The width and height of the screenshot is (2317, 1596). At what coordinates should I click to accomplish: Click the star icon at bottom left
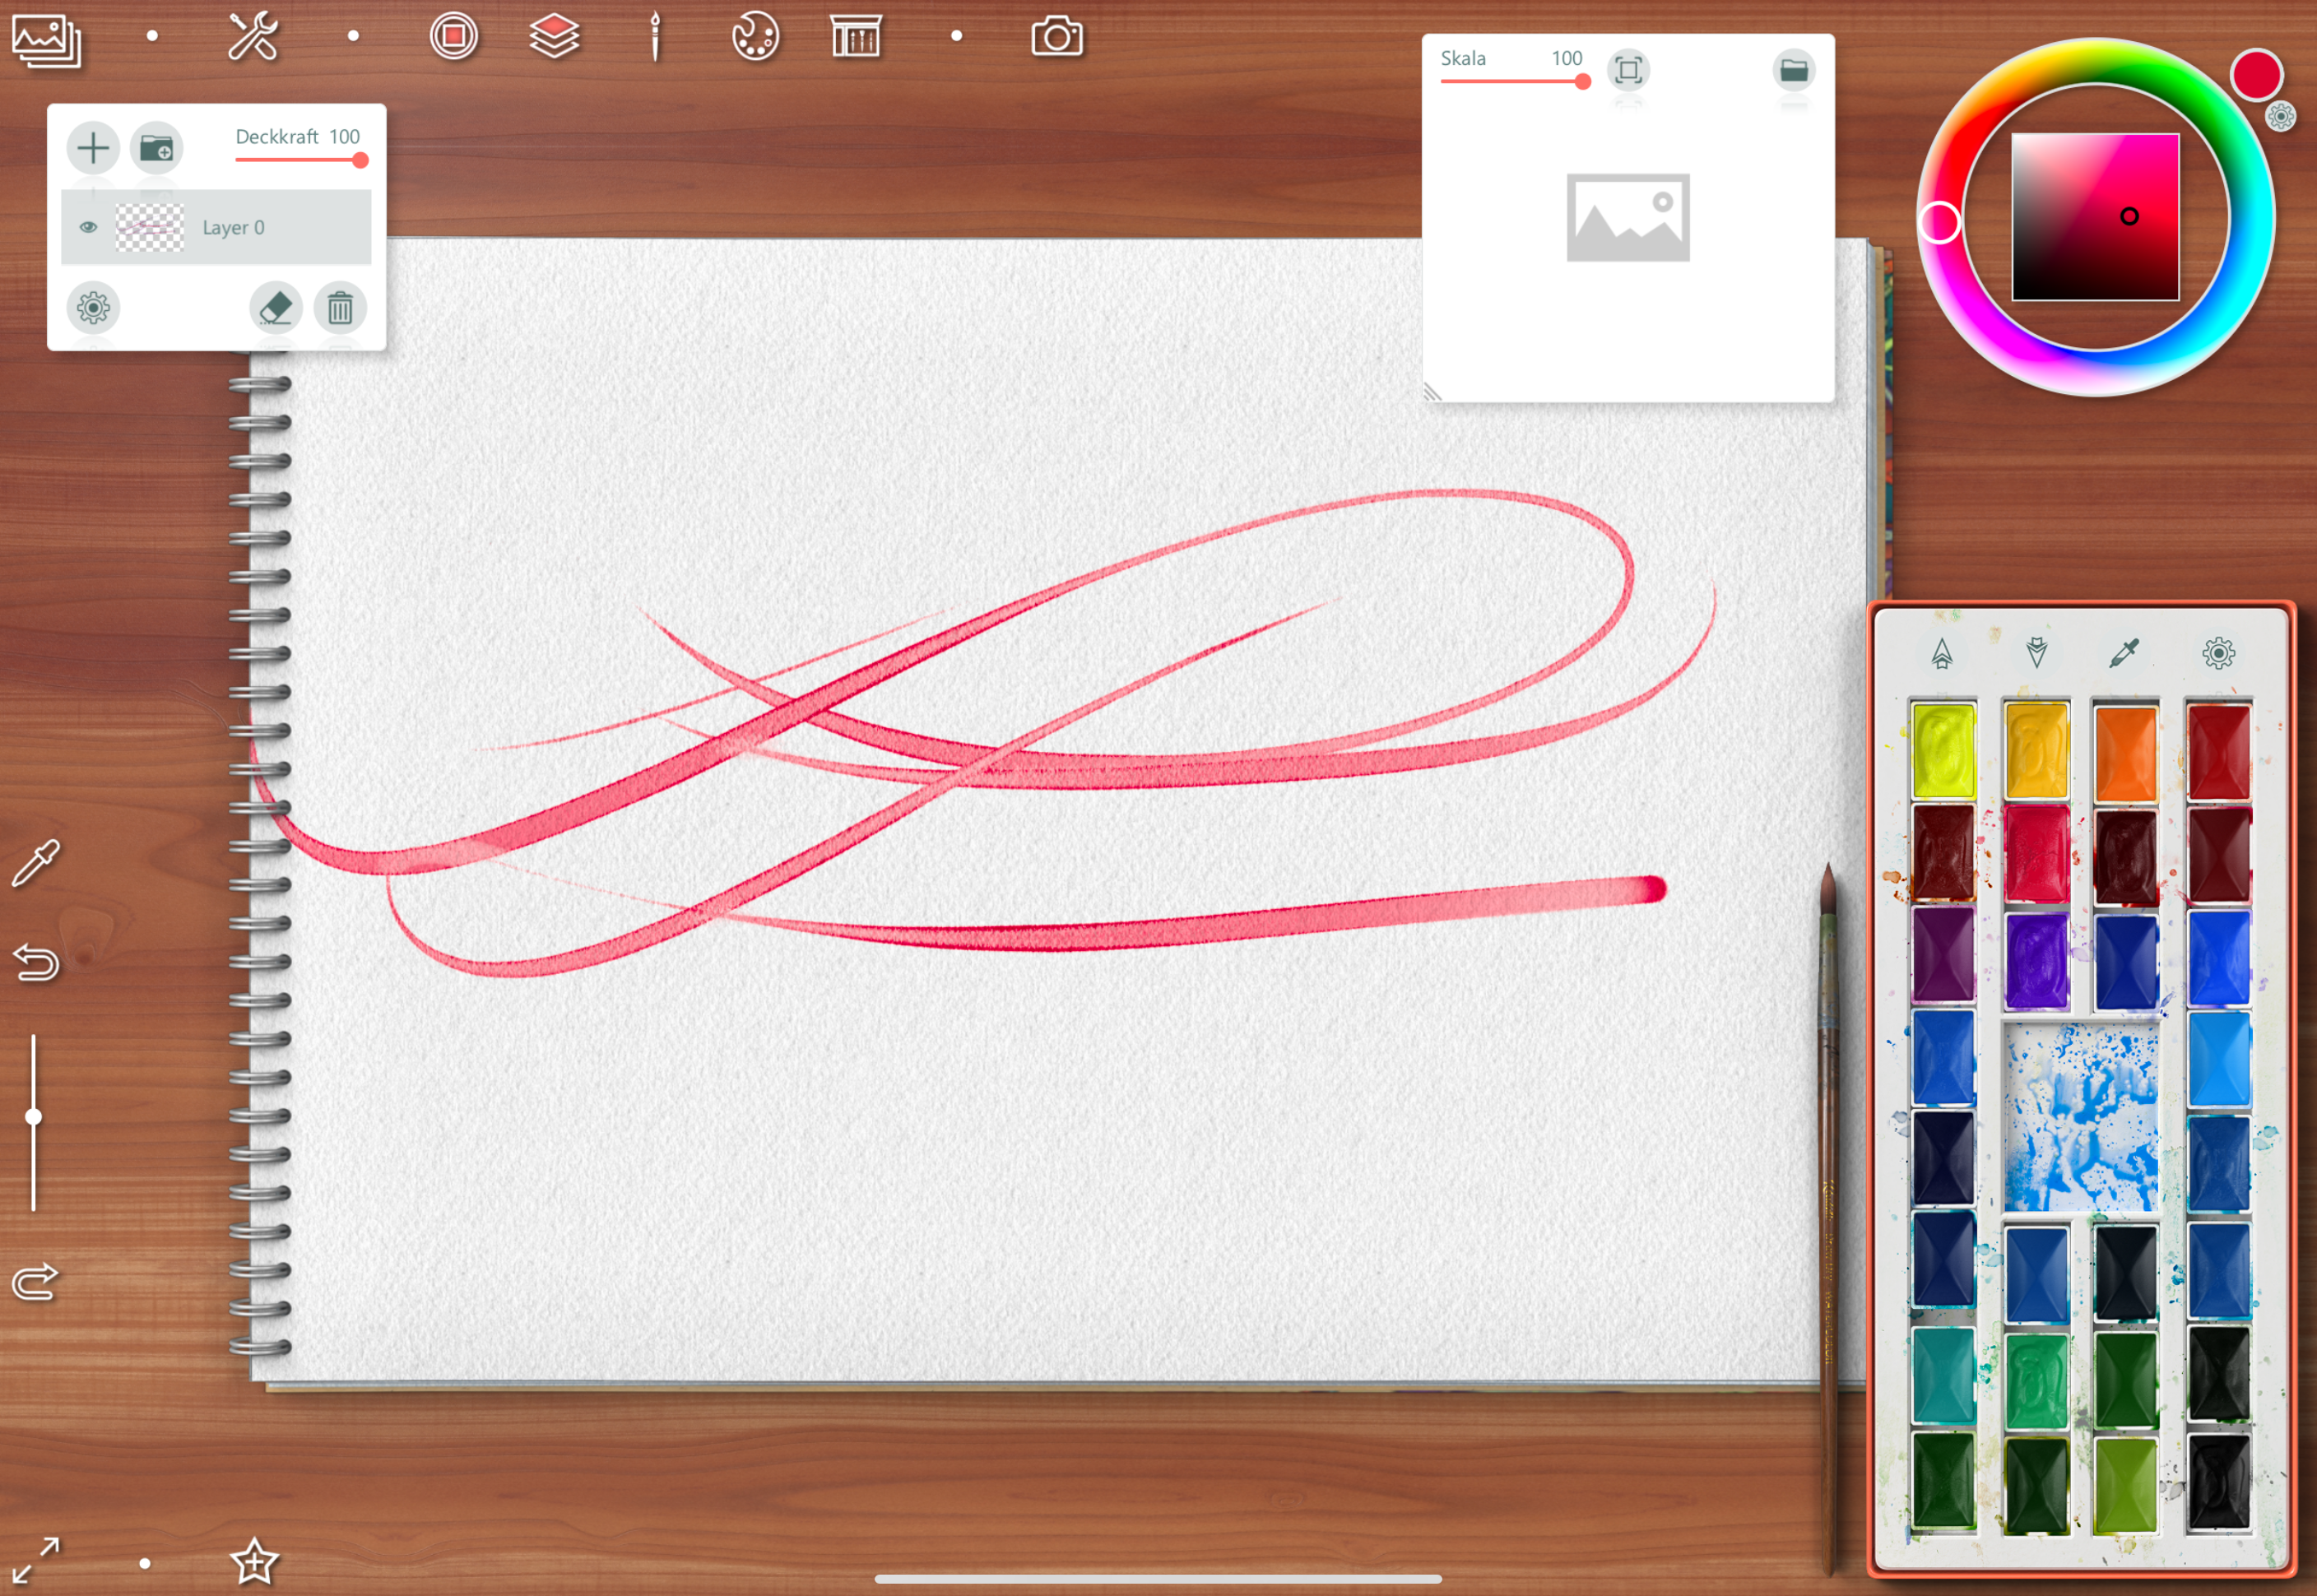click(x=254, y=1561)
